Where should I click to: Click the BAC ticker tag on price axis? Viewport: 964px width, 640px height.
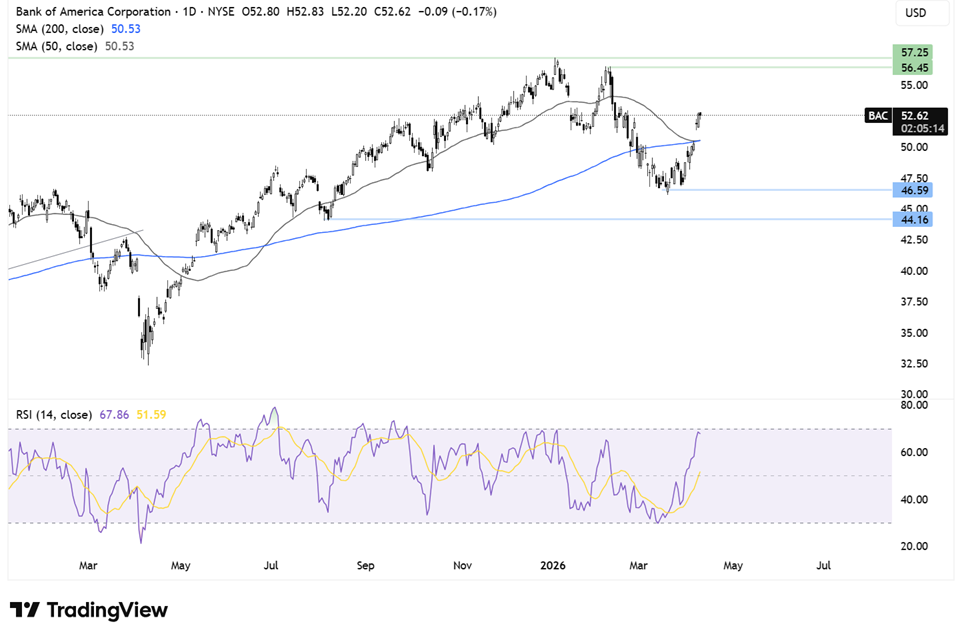877,116
